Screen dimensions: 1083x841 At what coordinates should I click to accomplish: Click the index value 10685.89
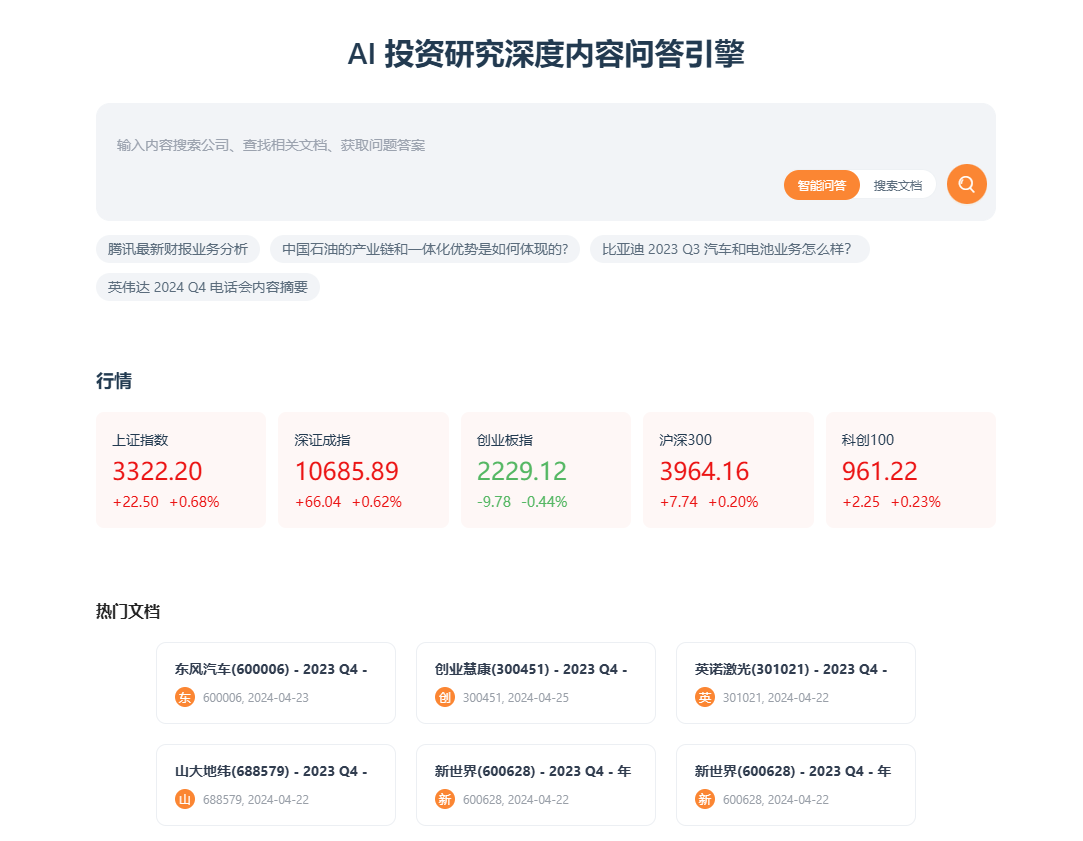347,472
